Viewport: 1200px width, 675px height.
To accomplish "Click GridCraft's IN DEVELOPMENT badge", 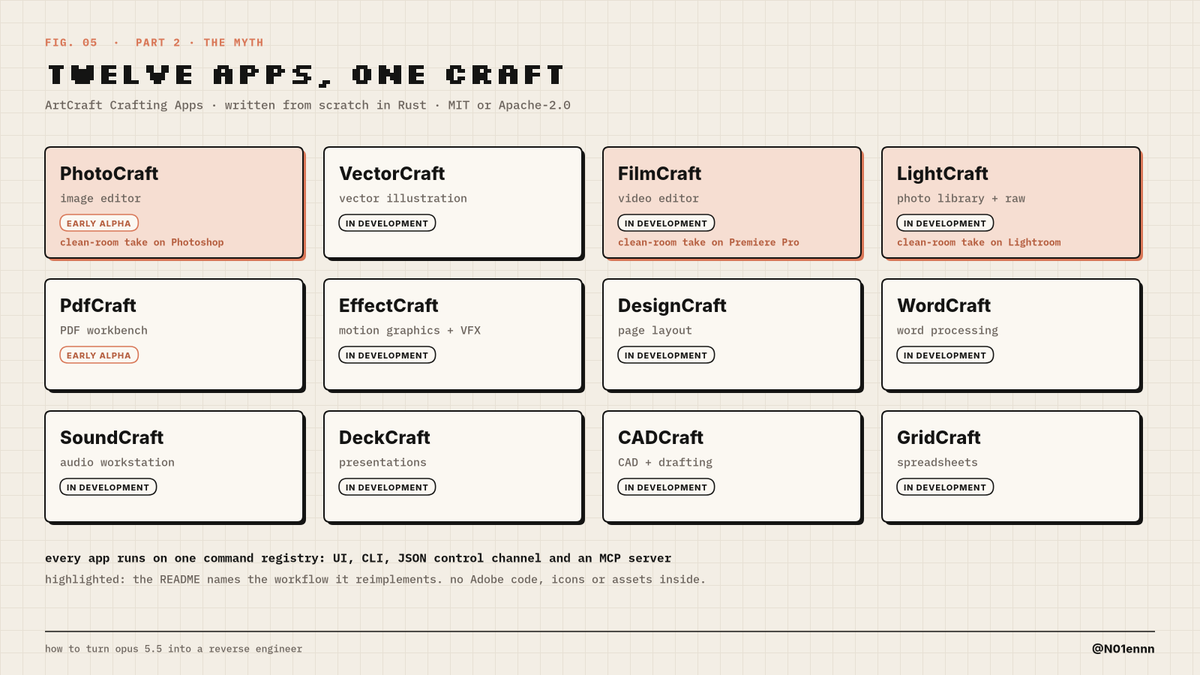I will tap(945, 487).
